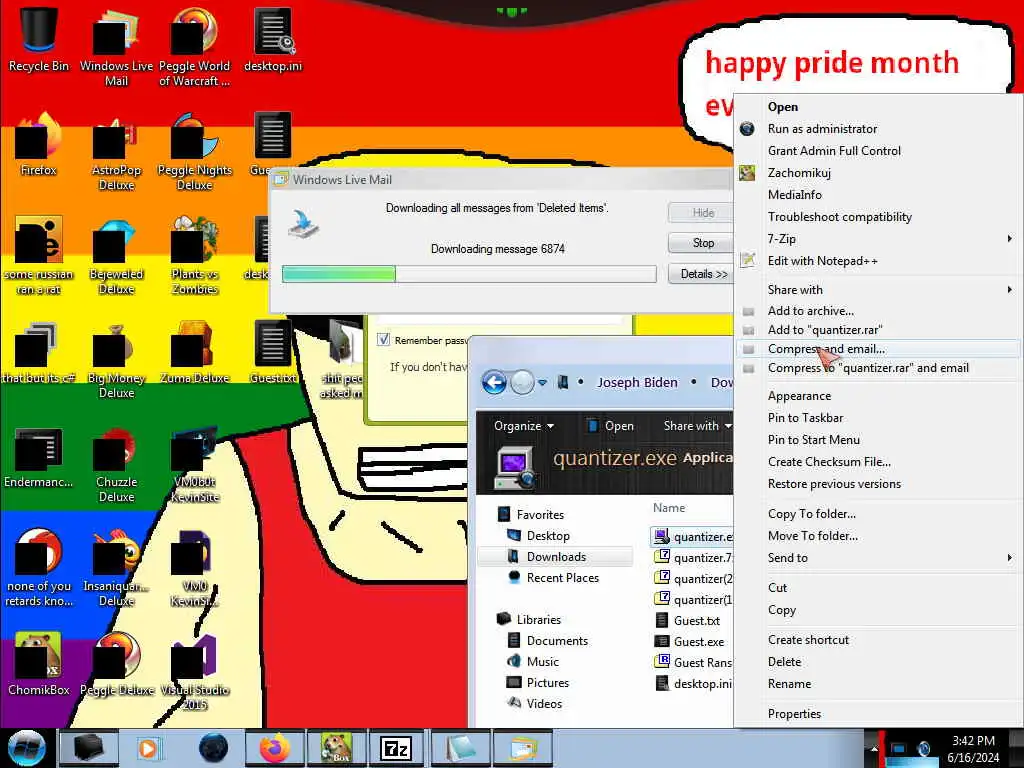1024x768 pixels.
Task: Select quantizer.exe file in Downloads list
Action: 693,537
